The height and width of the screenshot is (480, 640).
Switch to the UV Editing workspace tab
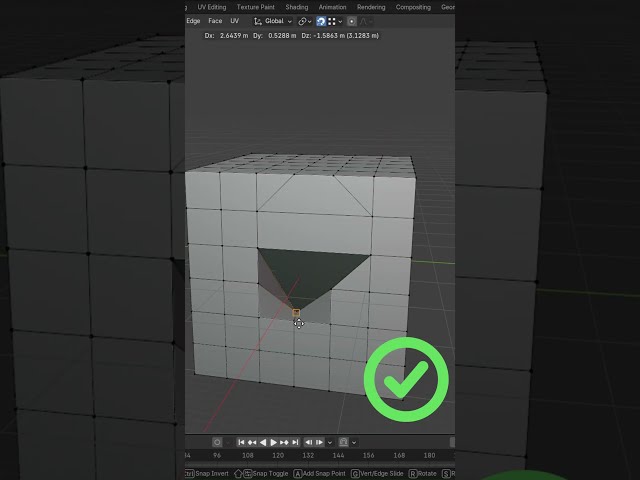[211, 7]
